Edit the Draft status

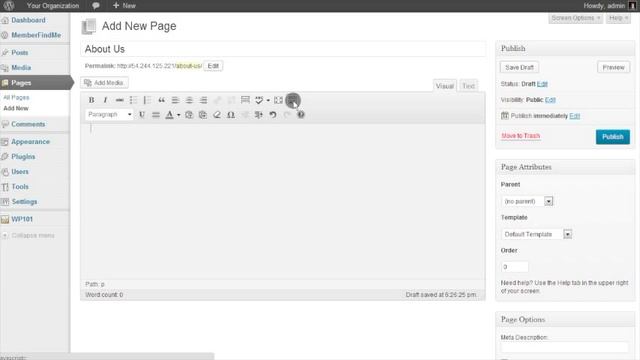tap(542, 84)
